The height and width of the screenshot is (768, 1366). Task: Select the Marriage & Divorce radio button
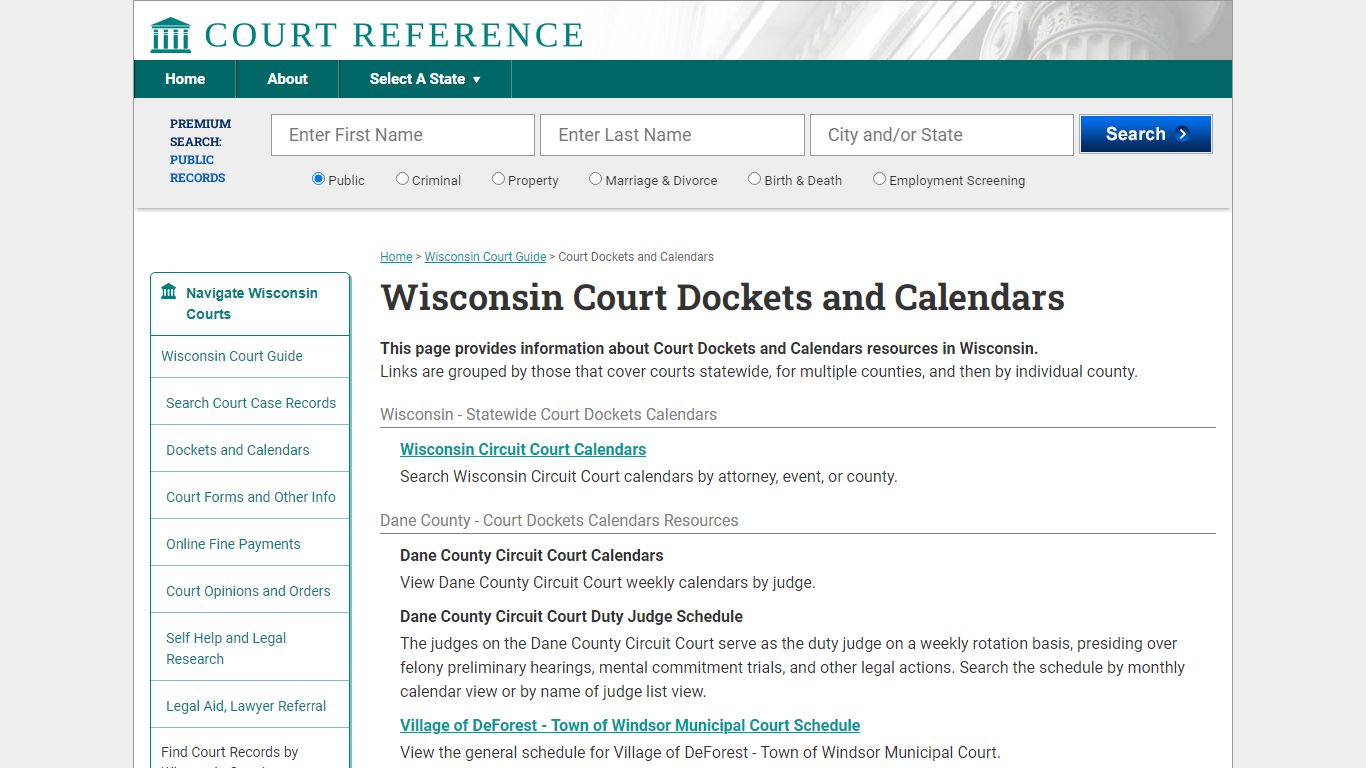coord(595,179)
